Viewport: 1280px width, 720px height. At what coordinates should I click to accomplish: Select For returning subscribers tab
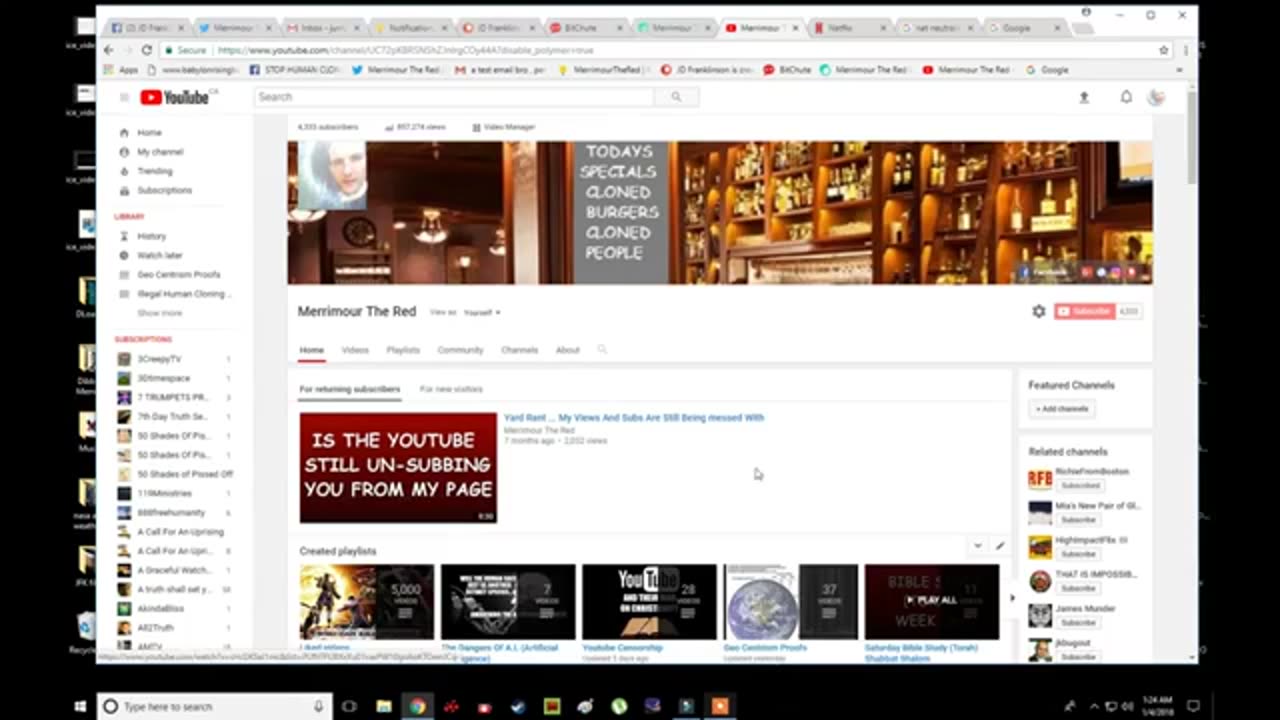pyautogui.click(x=350, y=389)
